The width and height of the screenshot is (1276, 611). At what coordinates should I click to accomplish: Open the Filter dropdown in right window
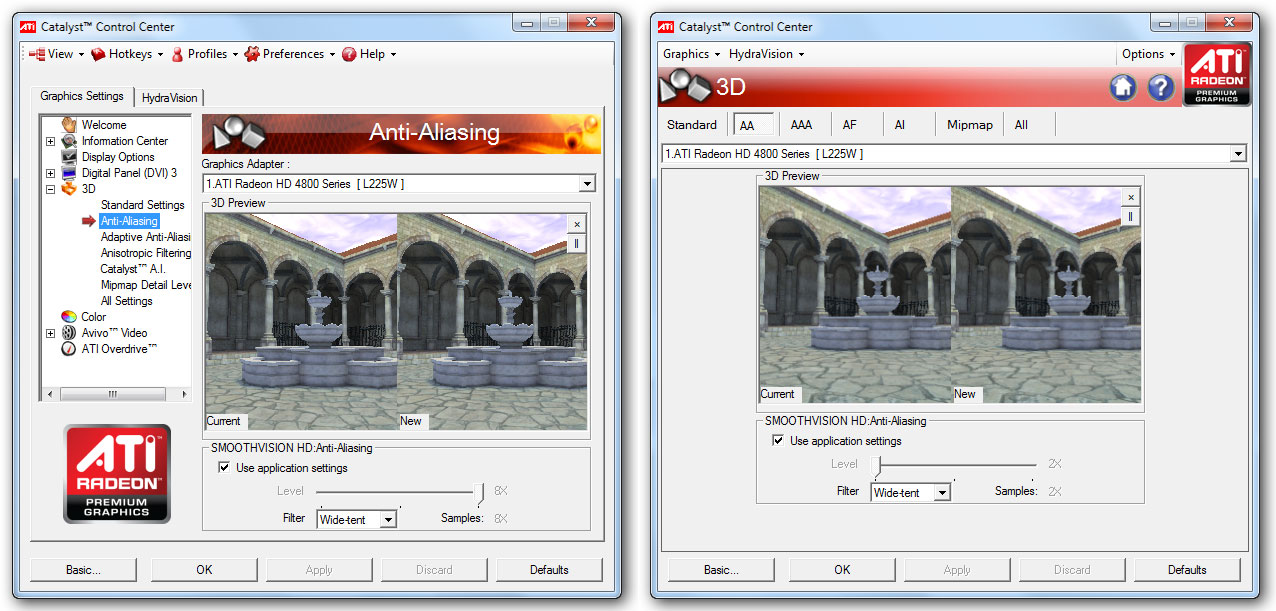click(x=941, y=492)
